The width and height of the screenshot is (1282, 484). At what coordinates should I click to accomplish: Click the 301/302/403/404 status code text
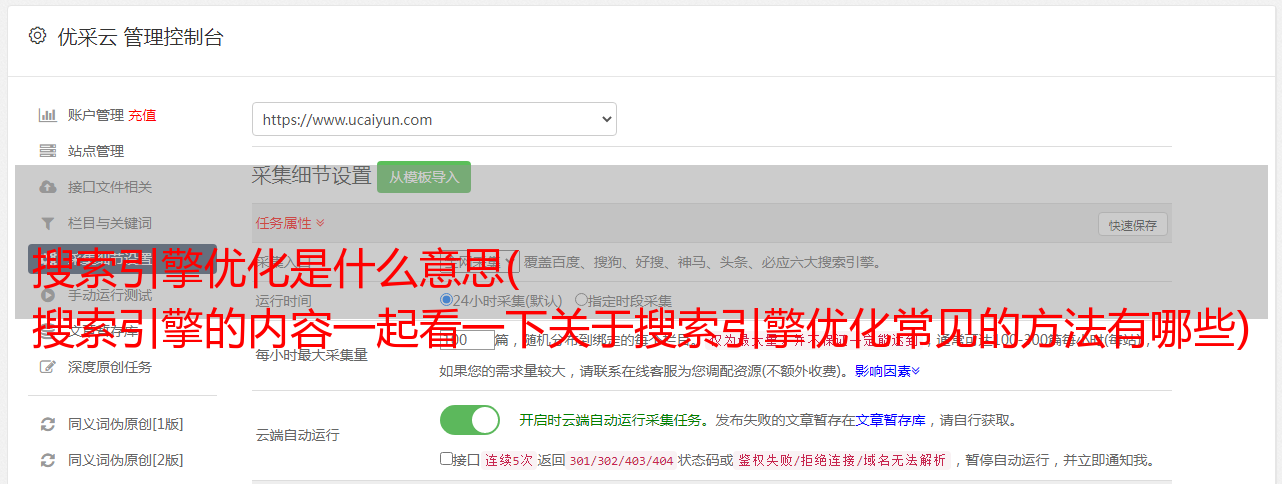620,461
